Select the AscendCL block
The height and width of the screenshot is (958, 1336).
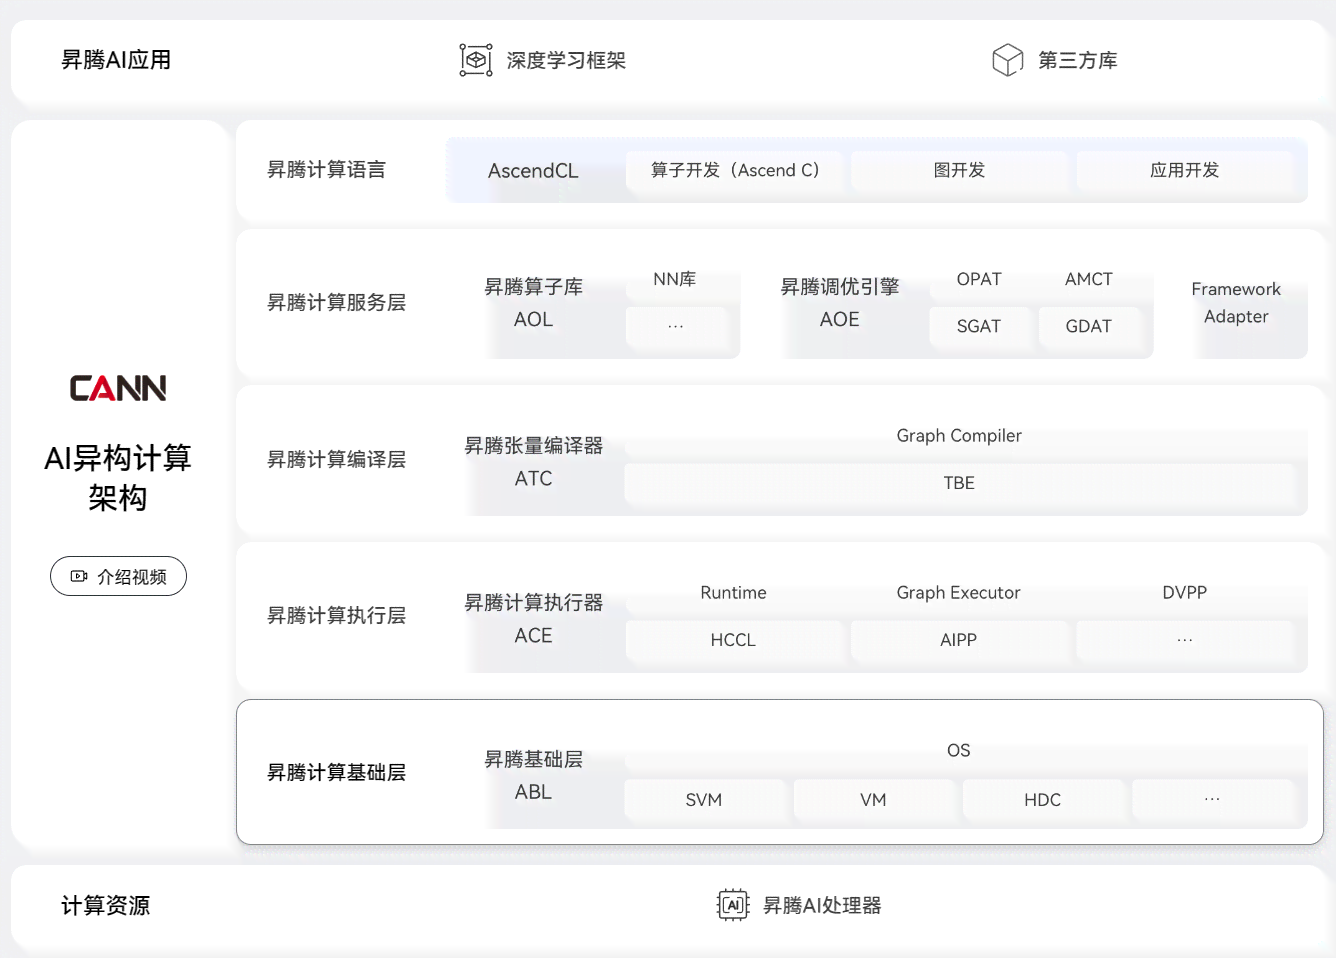click(533, 171)
